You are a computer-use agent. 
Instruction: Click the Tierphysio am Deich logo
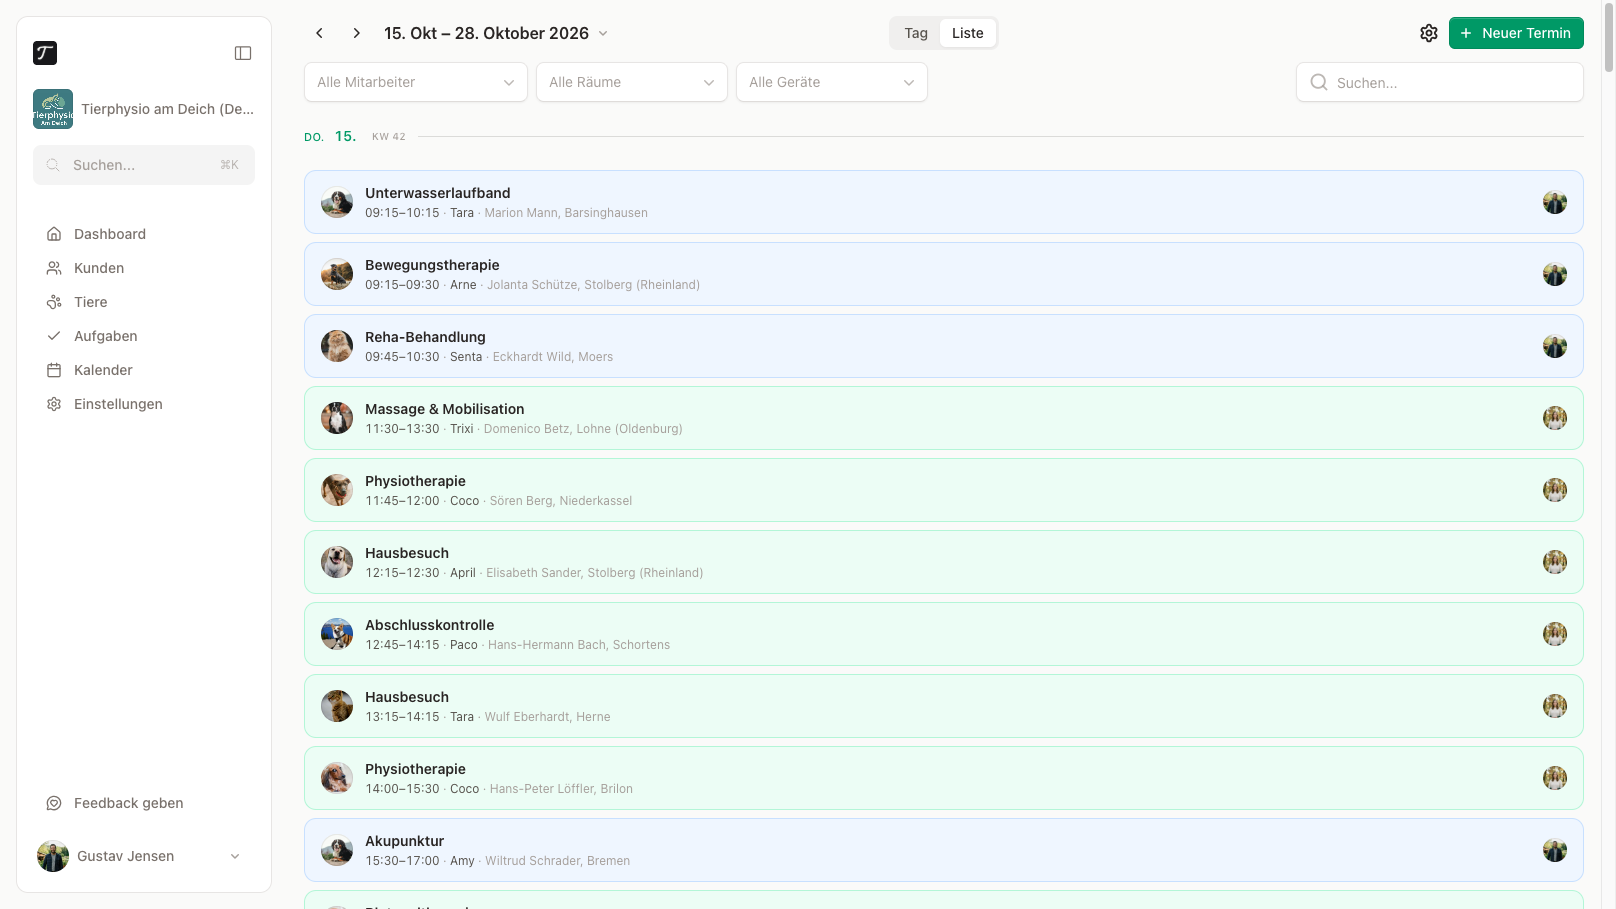click(53, 109)
